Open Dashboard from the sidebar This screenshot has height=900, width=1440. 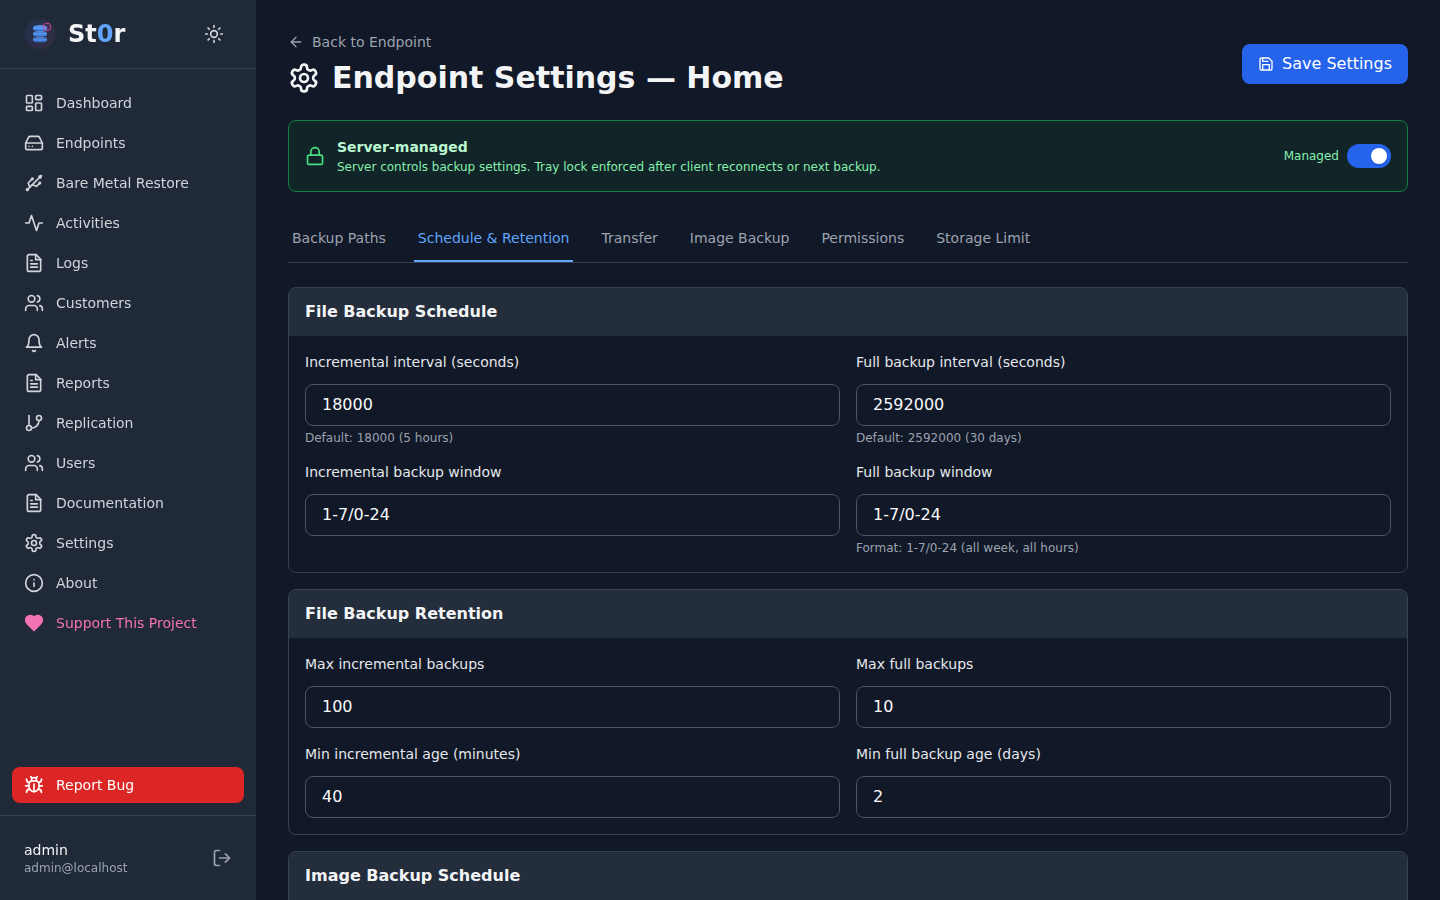point(93,103)
